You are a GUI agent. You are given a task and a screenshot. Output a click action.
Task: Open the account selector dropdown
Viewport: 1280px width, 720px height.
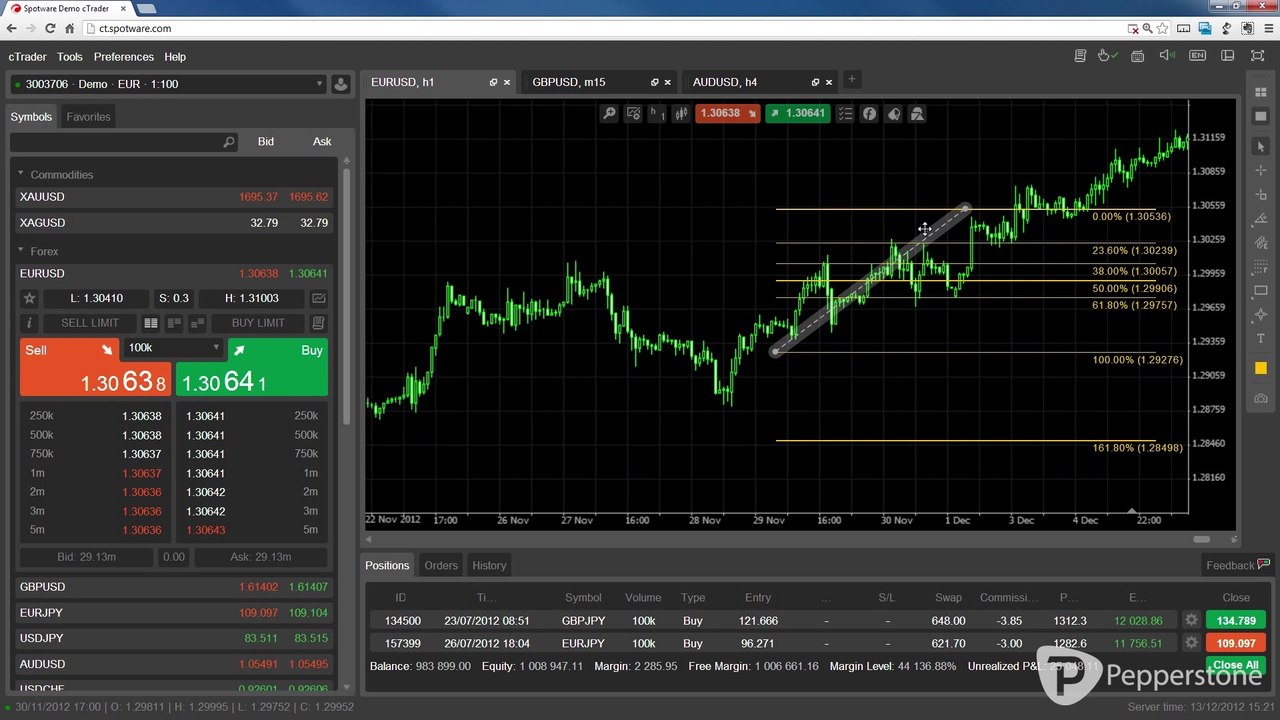168,84
